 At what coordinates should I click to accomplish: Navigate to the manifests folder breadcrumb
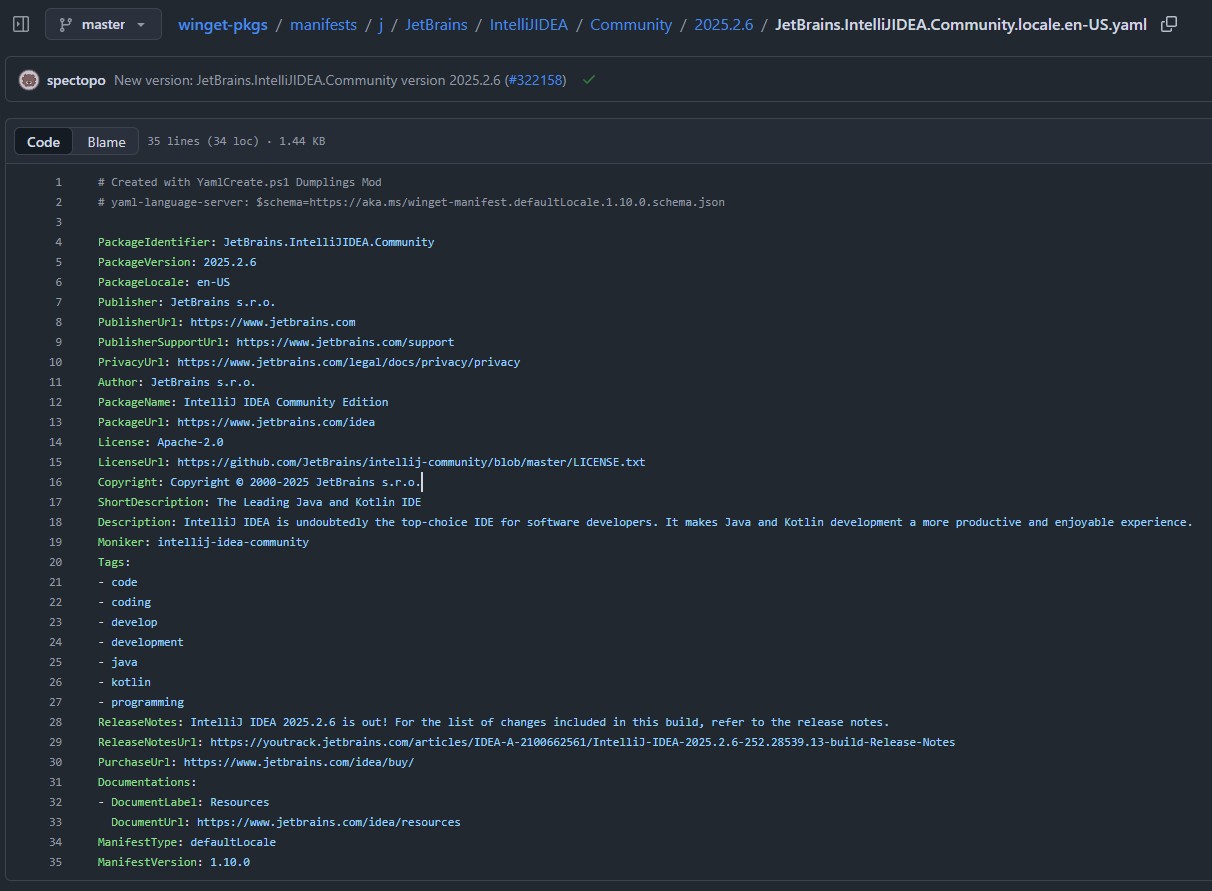coord(323,24)
